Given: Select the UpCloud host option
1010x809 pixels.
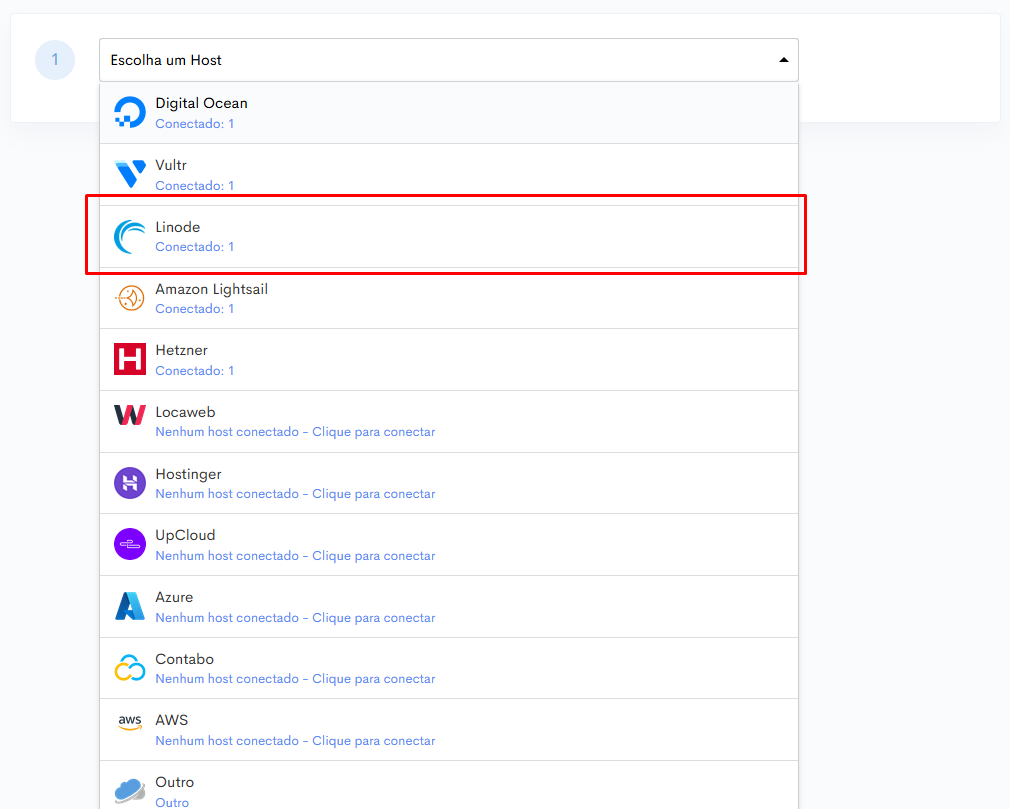Looking at the screenshot, I should pos(449,545).
